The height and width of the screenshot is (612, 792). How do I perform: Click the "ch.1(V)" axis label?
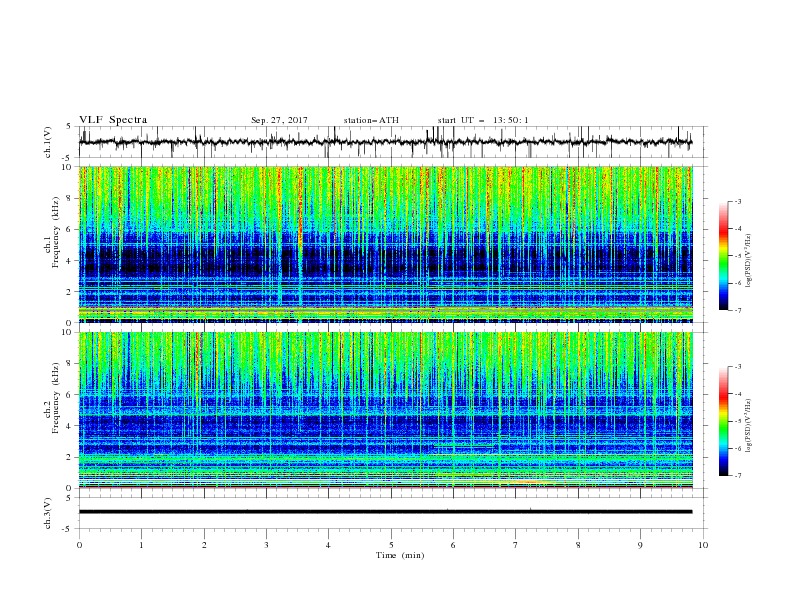click(48, 142)
